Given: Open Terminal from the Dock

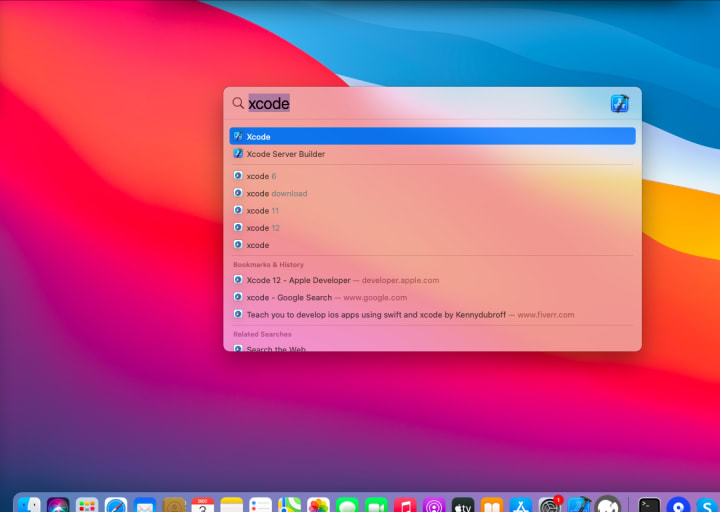Looking at the screenshot, I should pos(650,505).
